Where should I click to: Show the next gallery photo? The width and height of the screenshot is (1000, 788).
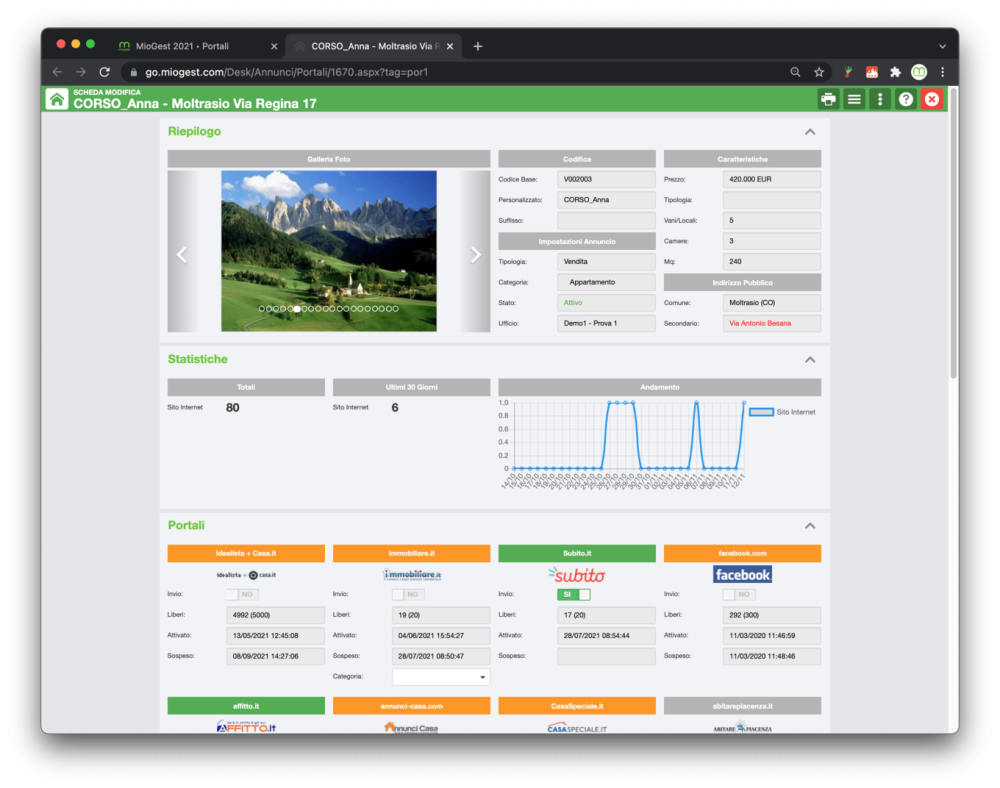point(475,254)
